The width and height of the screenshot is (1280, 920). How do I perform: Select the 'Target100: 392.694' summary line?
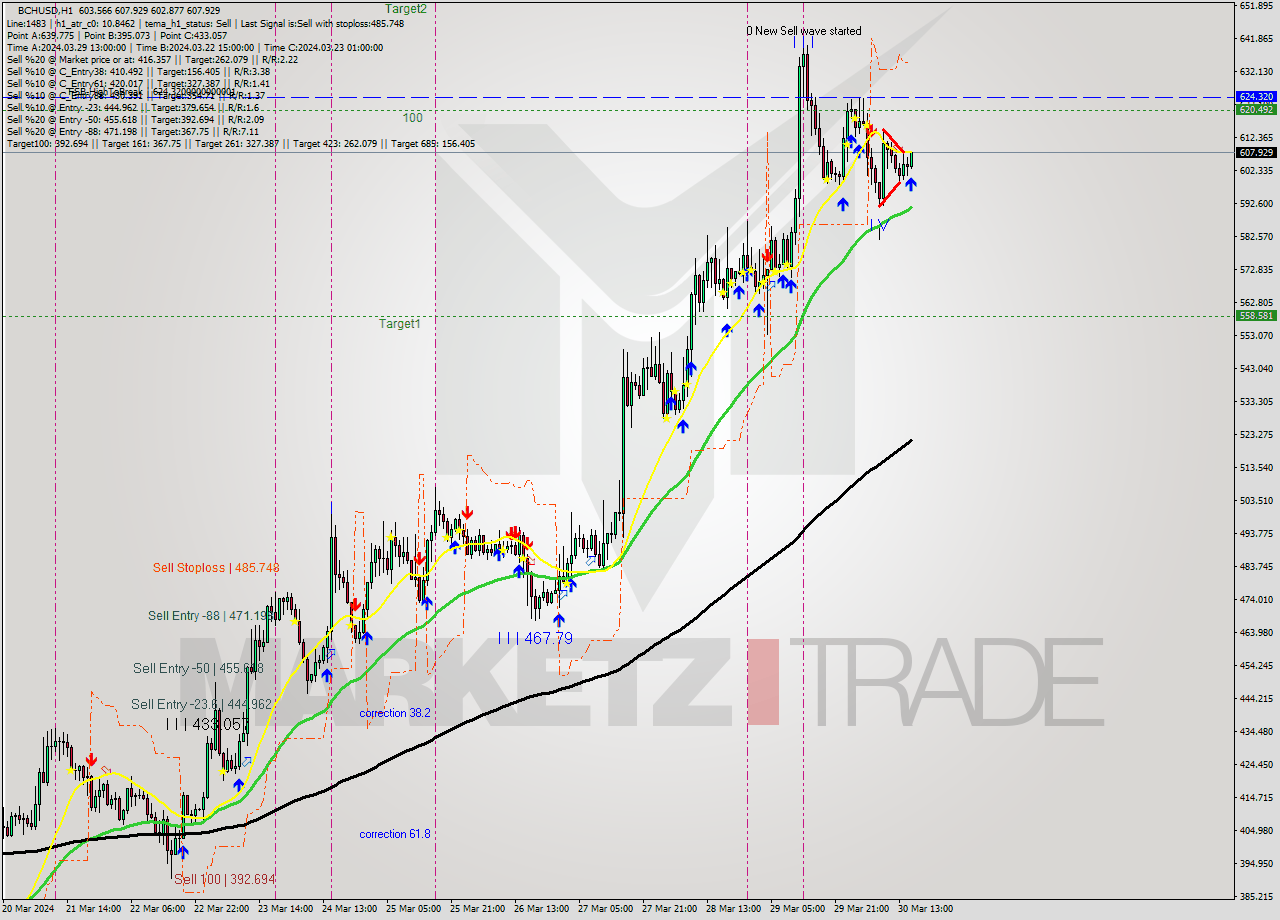click(x=240, y=144)
